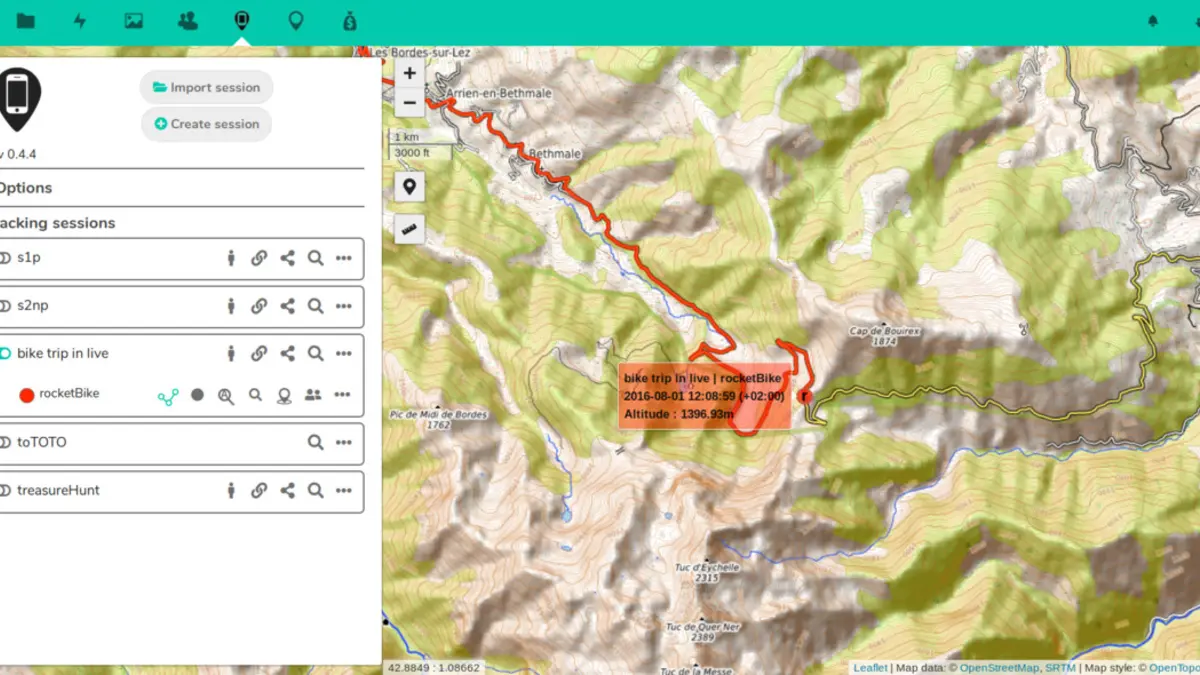Click the link icon in treasureHunt row

click(259, 490)
